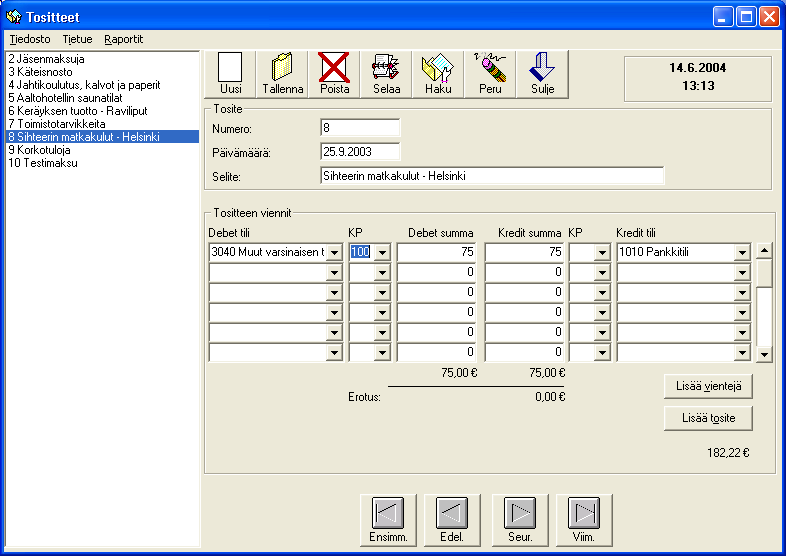
Task: Select list item 2 Jäsenmaksuja
Action: (102, 59)
